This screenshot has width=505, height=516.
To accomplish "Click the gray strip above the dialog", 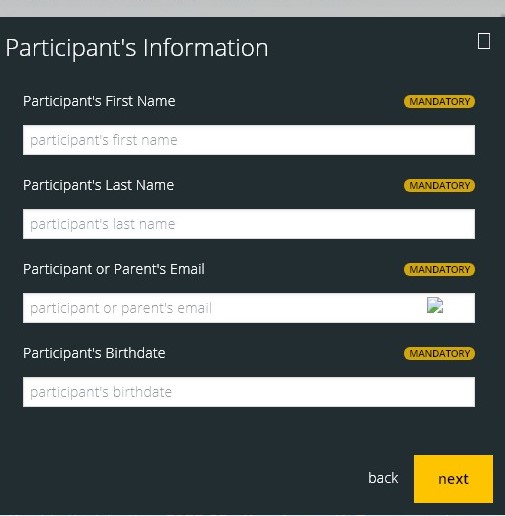I will [252, 8].
